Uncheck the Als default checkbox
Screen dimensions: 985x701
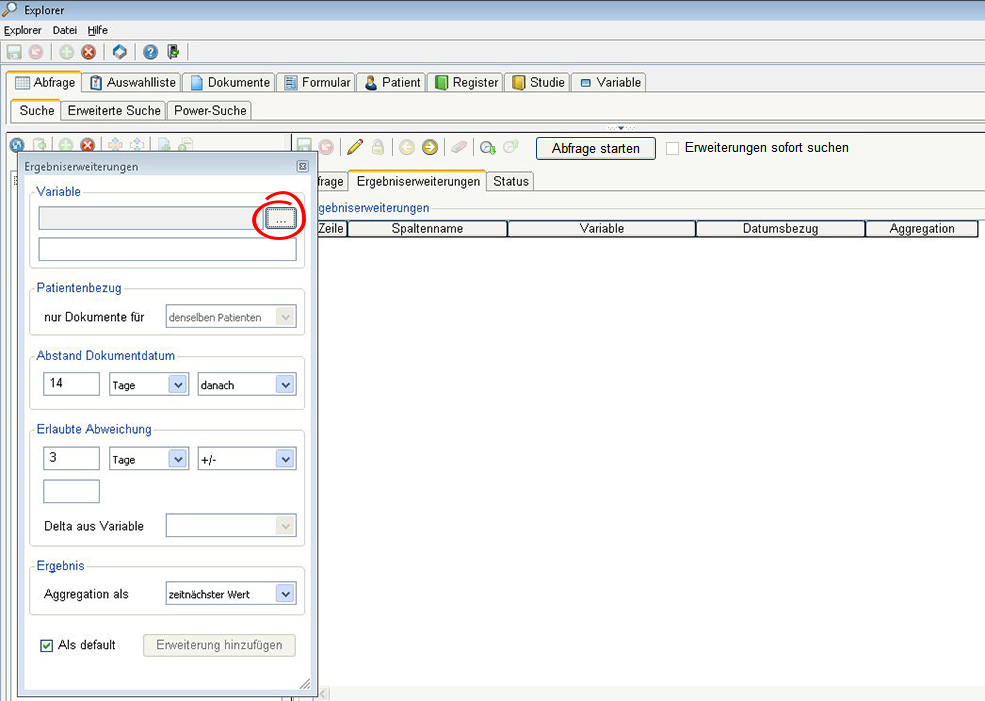tap(47, 646)
